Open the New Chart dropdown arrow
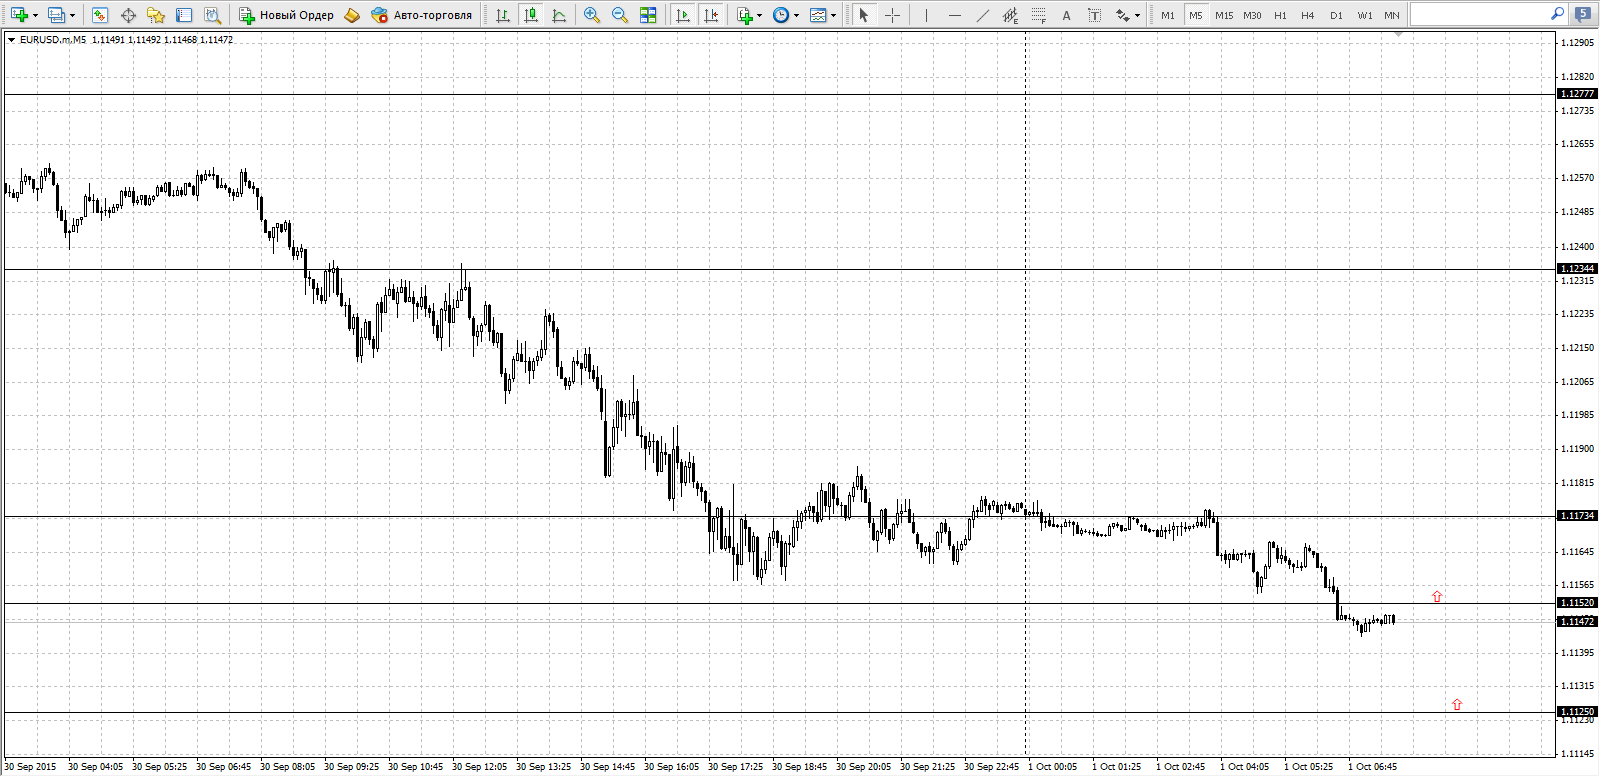Screen dimensions: 1600x777 point(35,15)
